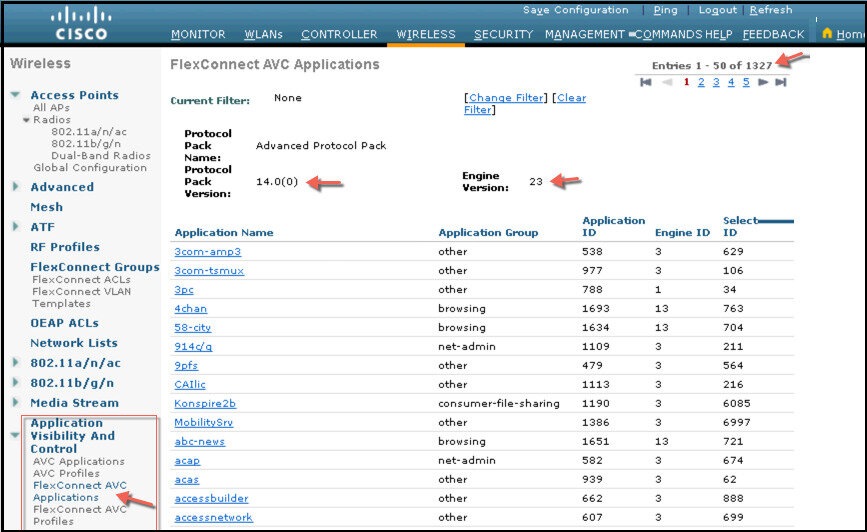Jump to last page of entries

[781, 82]
